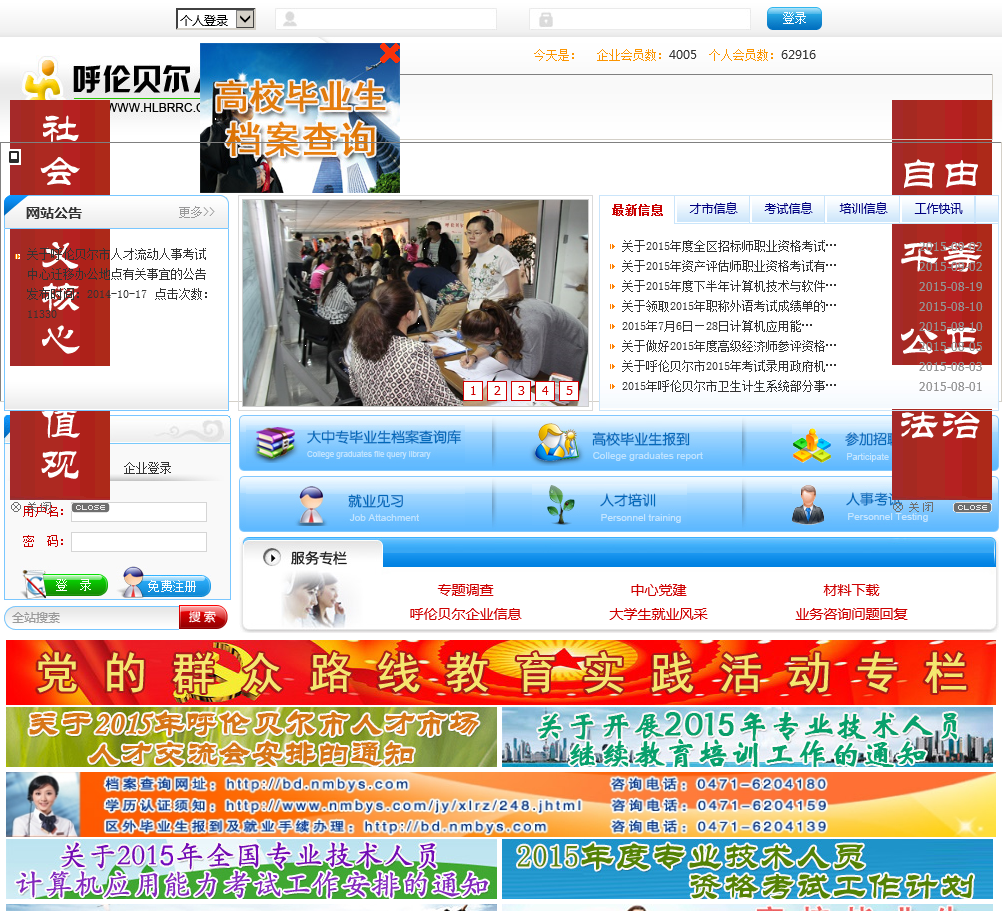1002x911 pixels.
Task: Open news 关于领取2015年职称外语考试成绩单
Action: click(728, 306)
